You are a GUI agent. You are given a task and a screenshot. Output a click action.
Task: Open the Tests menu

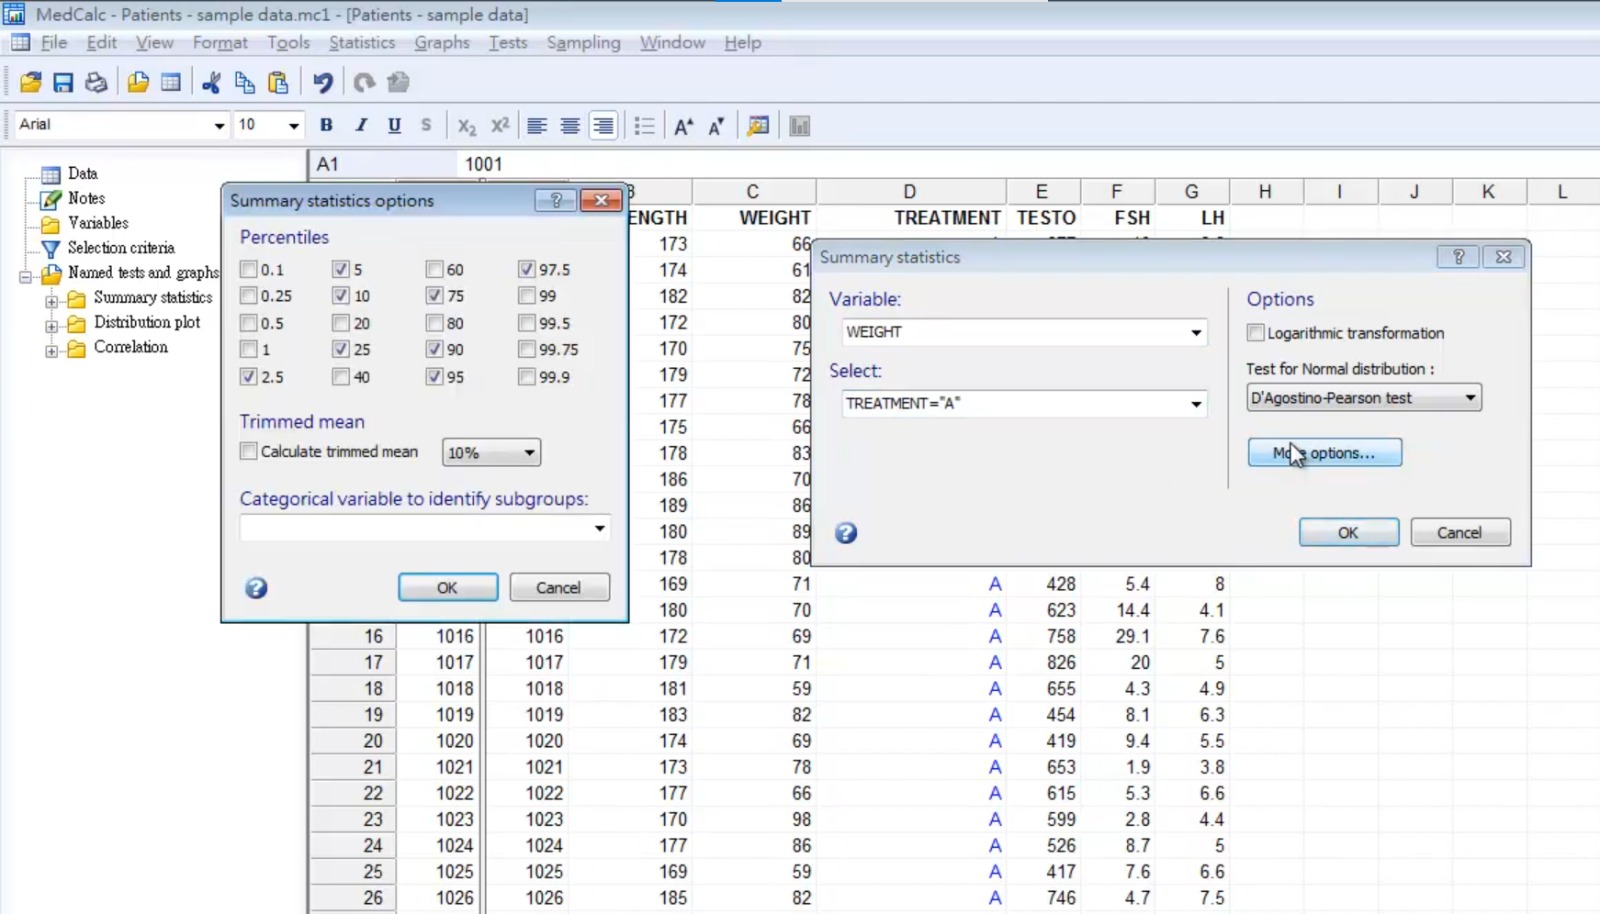click(x=508, y=42)
